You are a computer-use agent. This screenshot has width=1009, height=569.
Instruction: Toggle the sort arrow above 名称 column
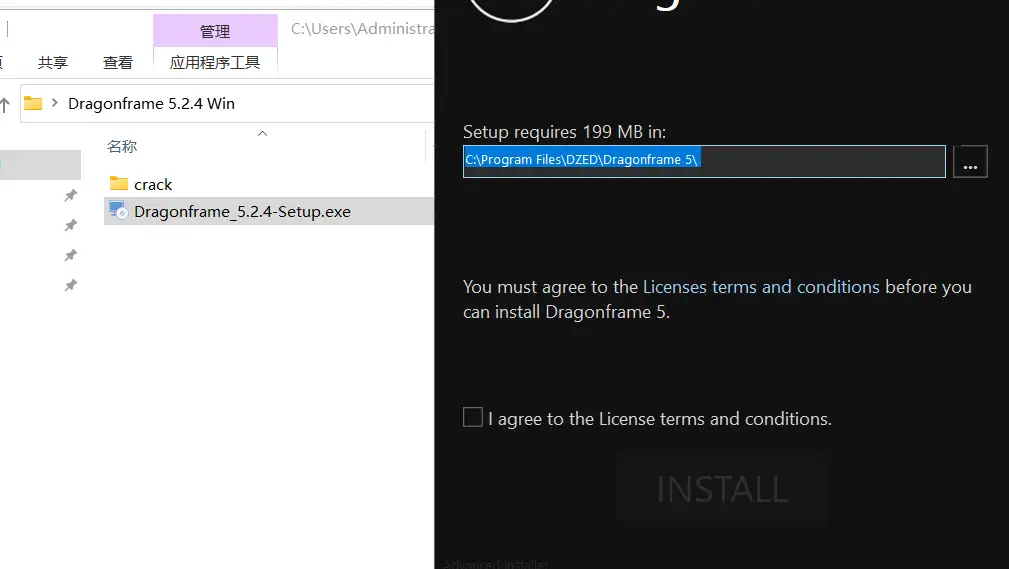(262, 133)
